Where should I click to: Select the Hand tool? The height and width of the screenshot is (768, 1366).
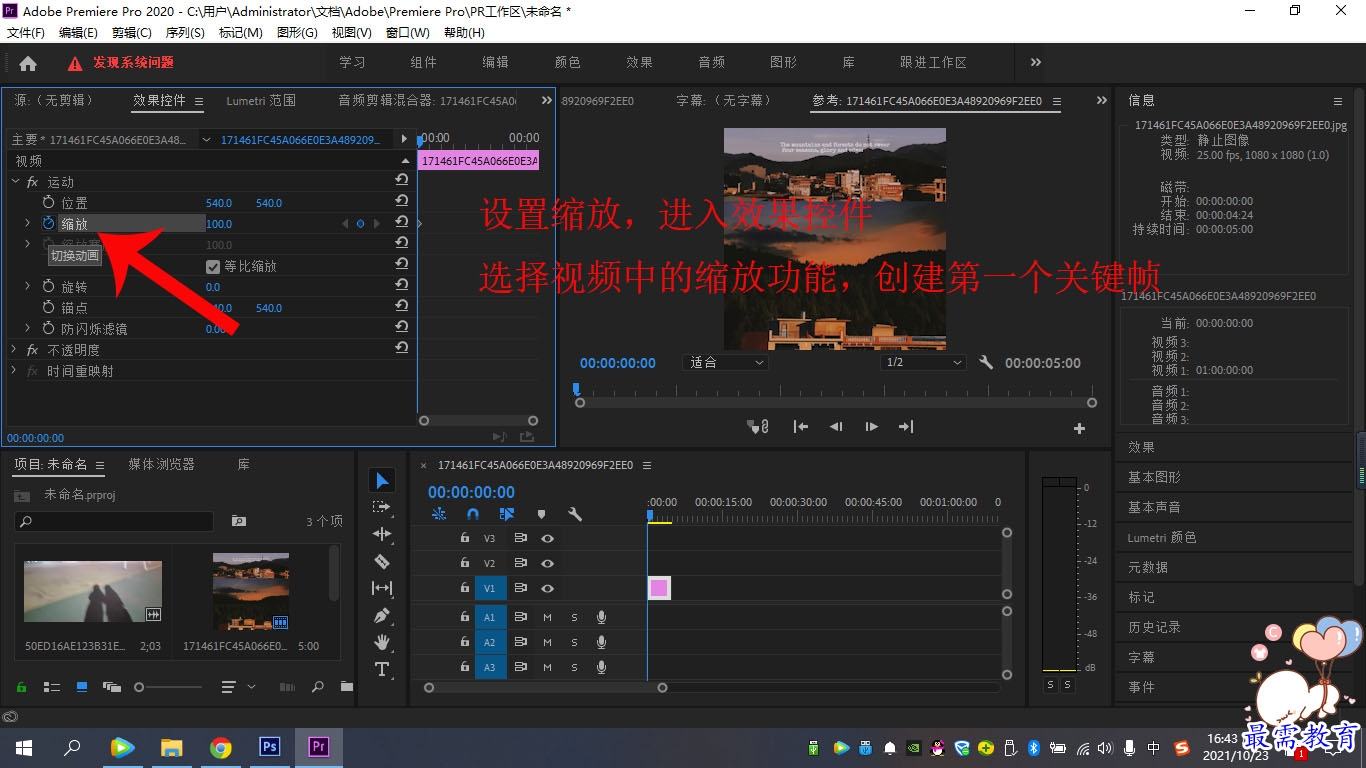pos(382,642)
